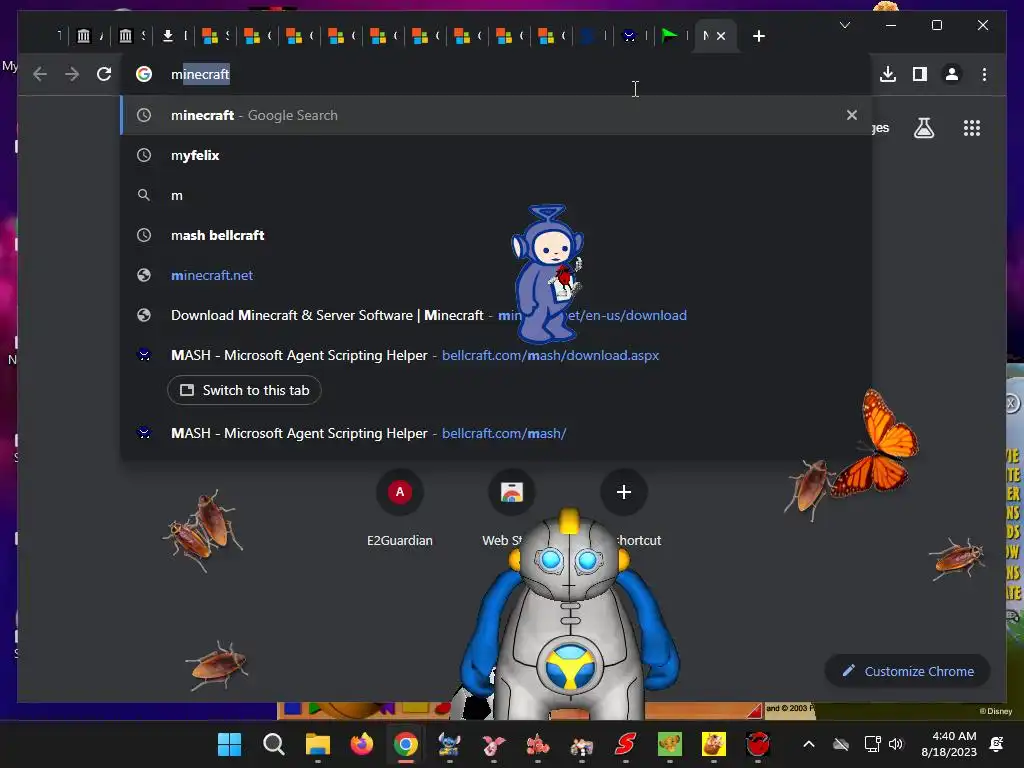Toggle the Chrome side panel icon
The width and height of the screenshot is (1024, 768).
click(x=920, y=74)
